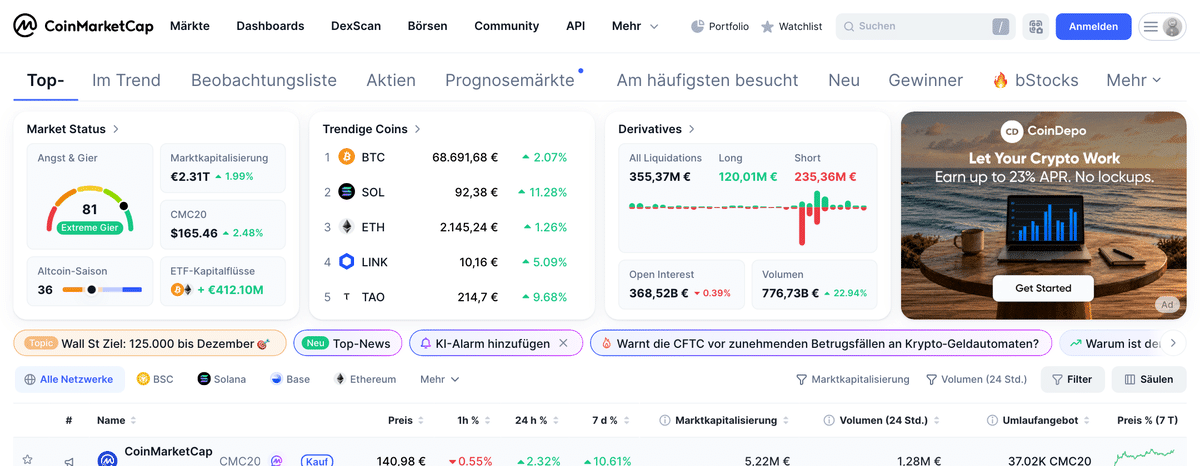This screenshot has width=1200, height=466.
Task: Open the API menu
Action: point(576,27)
